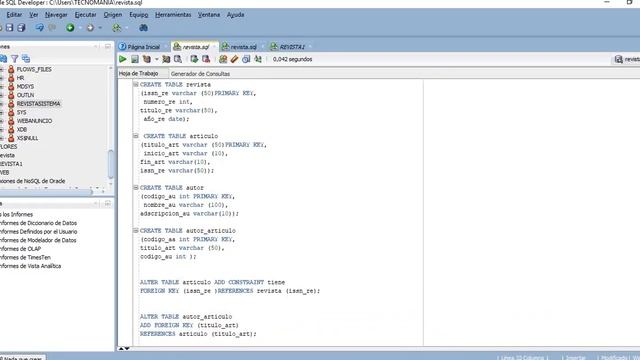640x360 pixels.
Task: Click the greyed-out Redo icon in the main toolbar
Action: pyautogui.click(x=52, y=27)
